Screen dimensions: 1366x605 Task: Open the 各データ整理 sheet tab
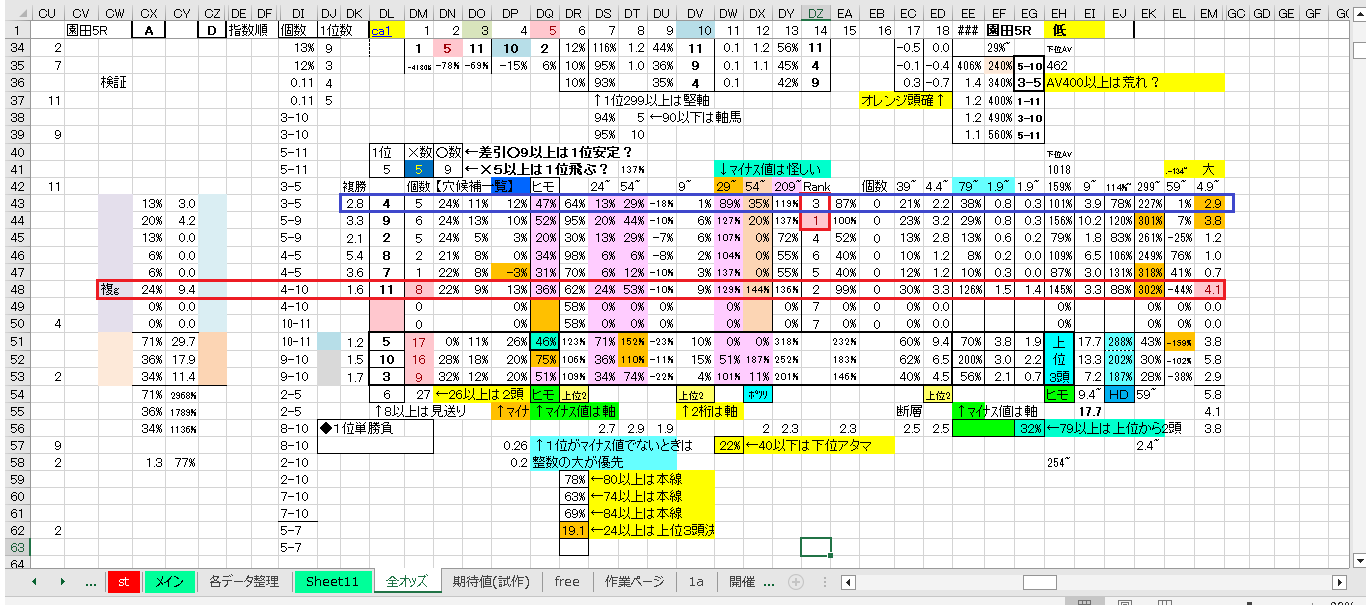(x=245, y=582)
